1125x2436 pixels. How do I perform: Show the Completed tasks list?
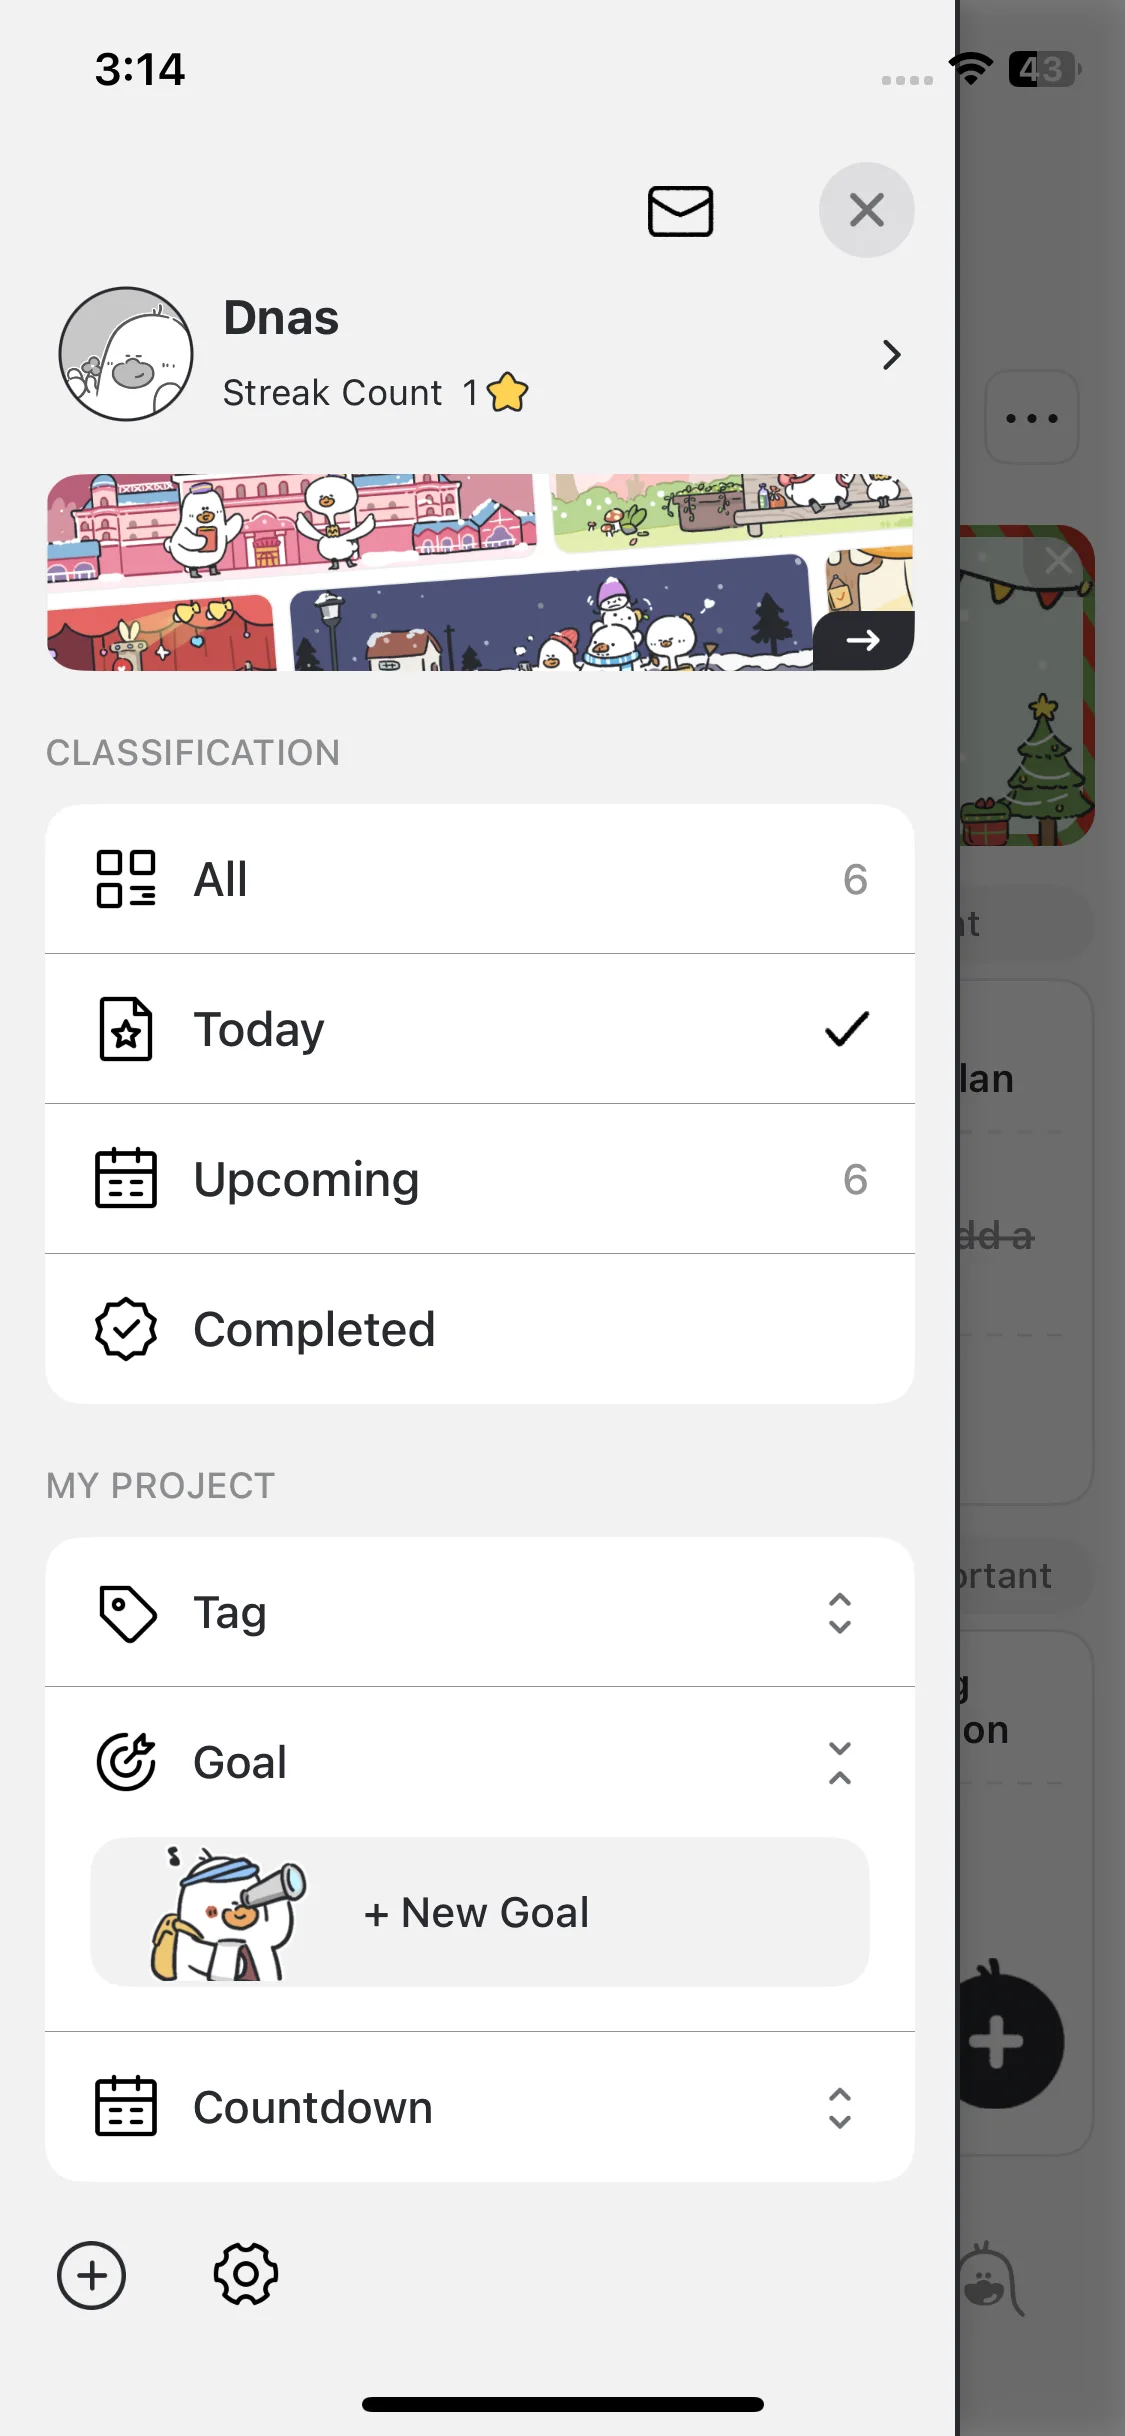[479, 1329]
